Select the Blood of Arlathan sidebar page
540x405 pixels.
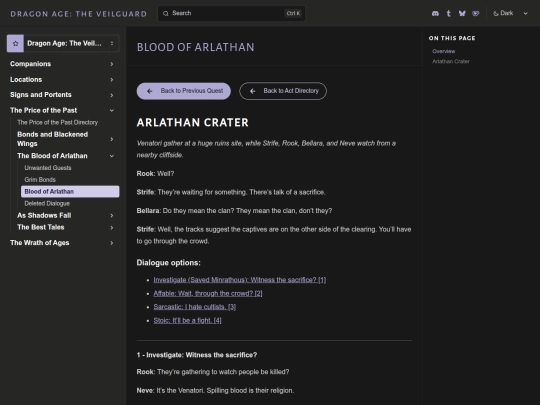(x=70, y=191)
